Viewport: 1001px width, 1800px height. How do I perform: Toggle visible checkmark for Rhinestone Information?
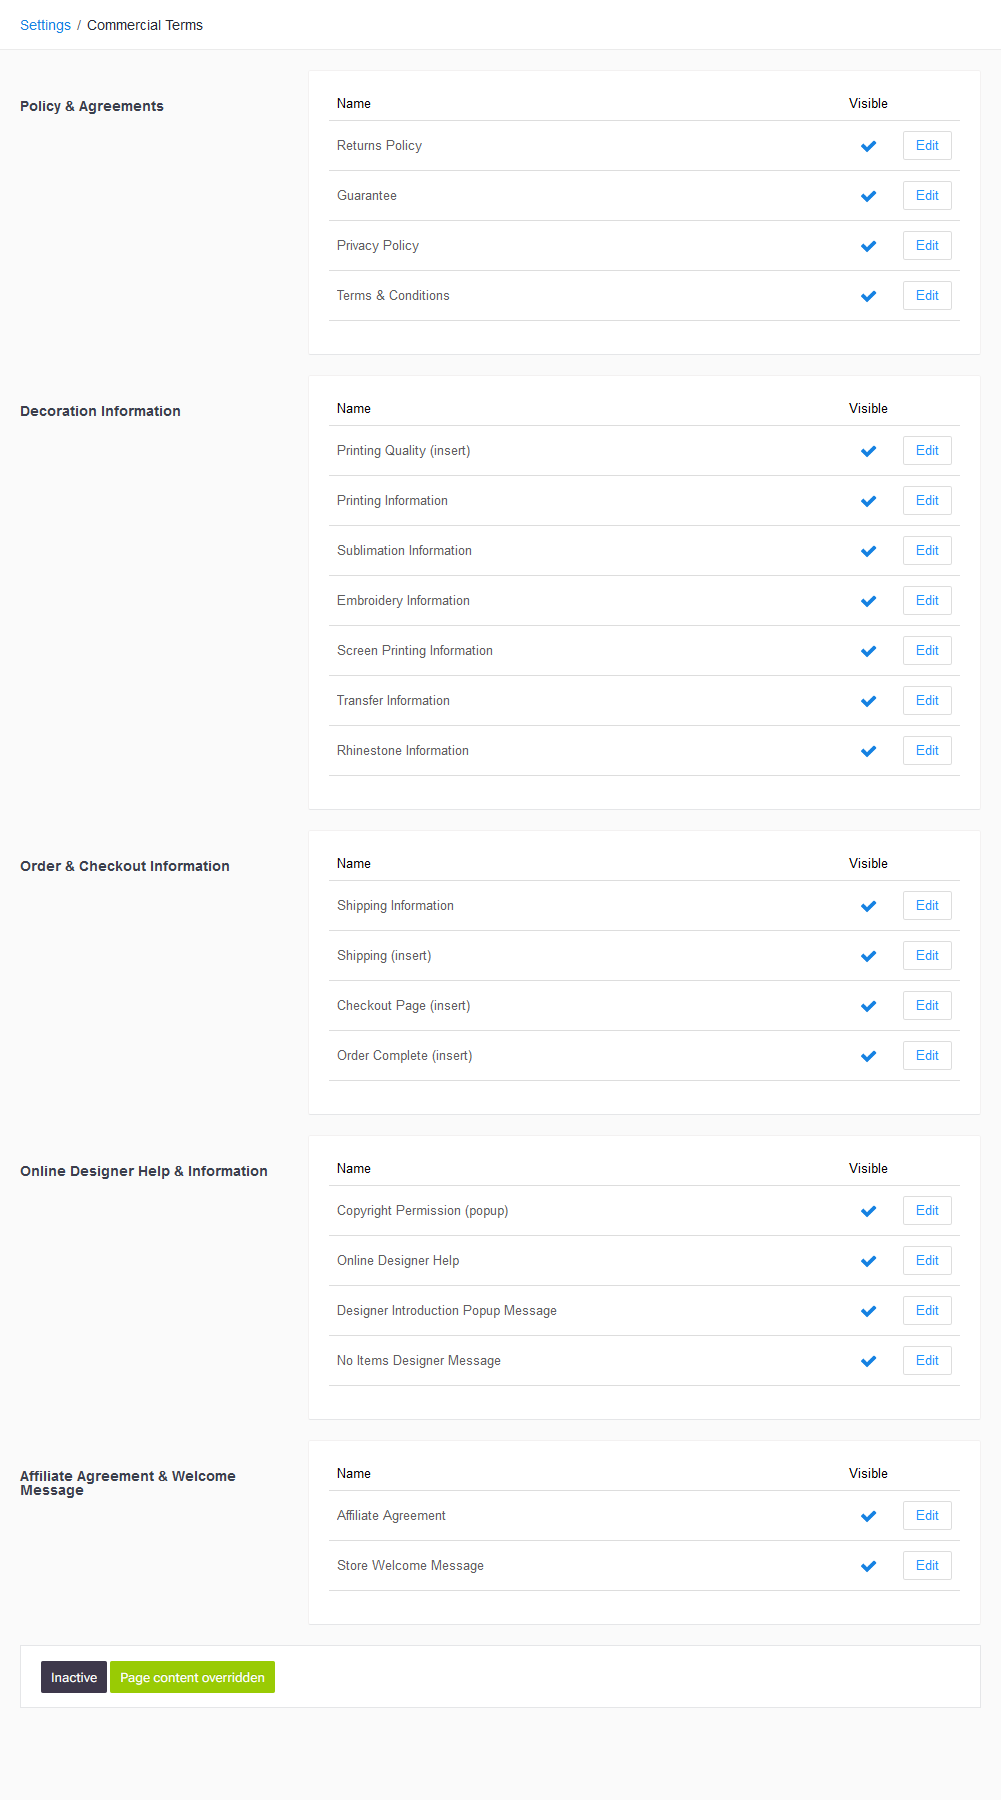[x=868, y=751]
